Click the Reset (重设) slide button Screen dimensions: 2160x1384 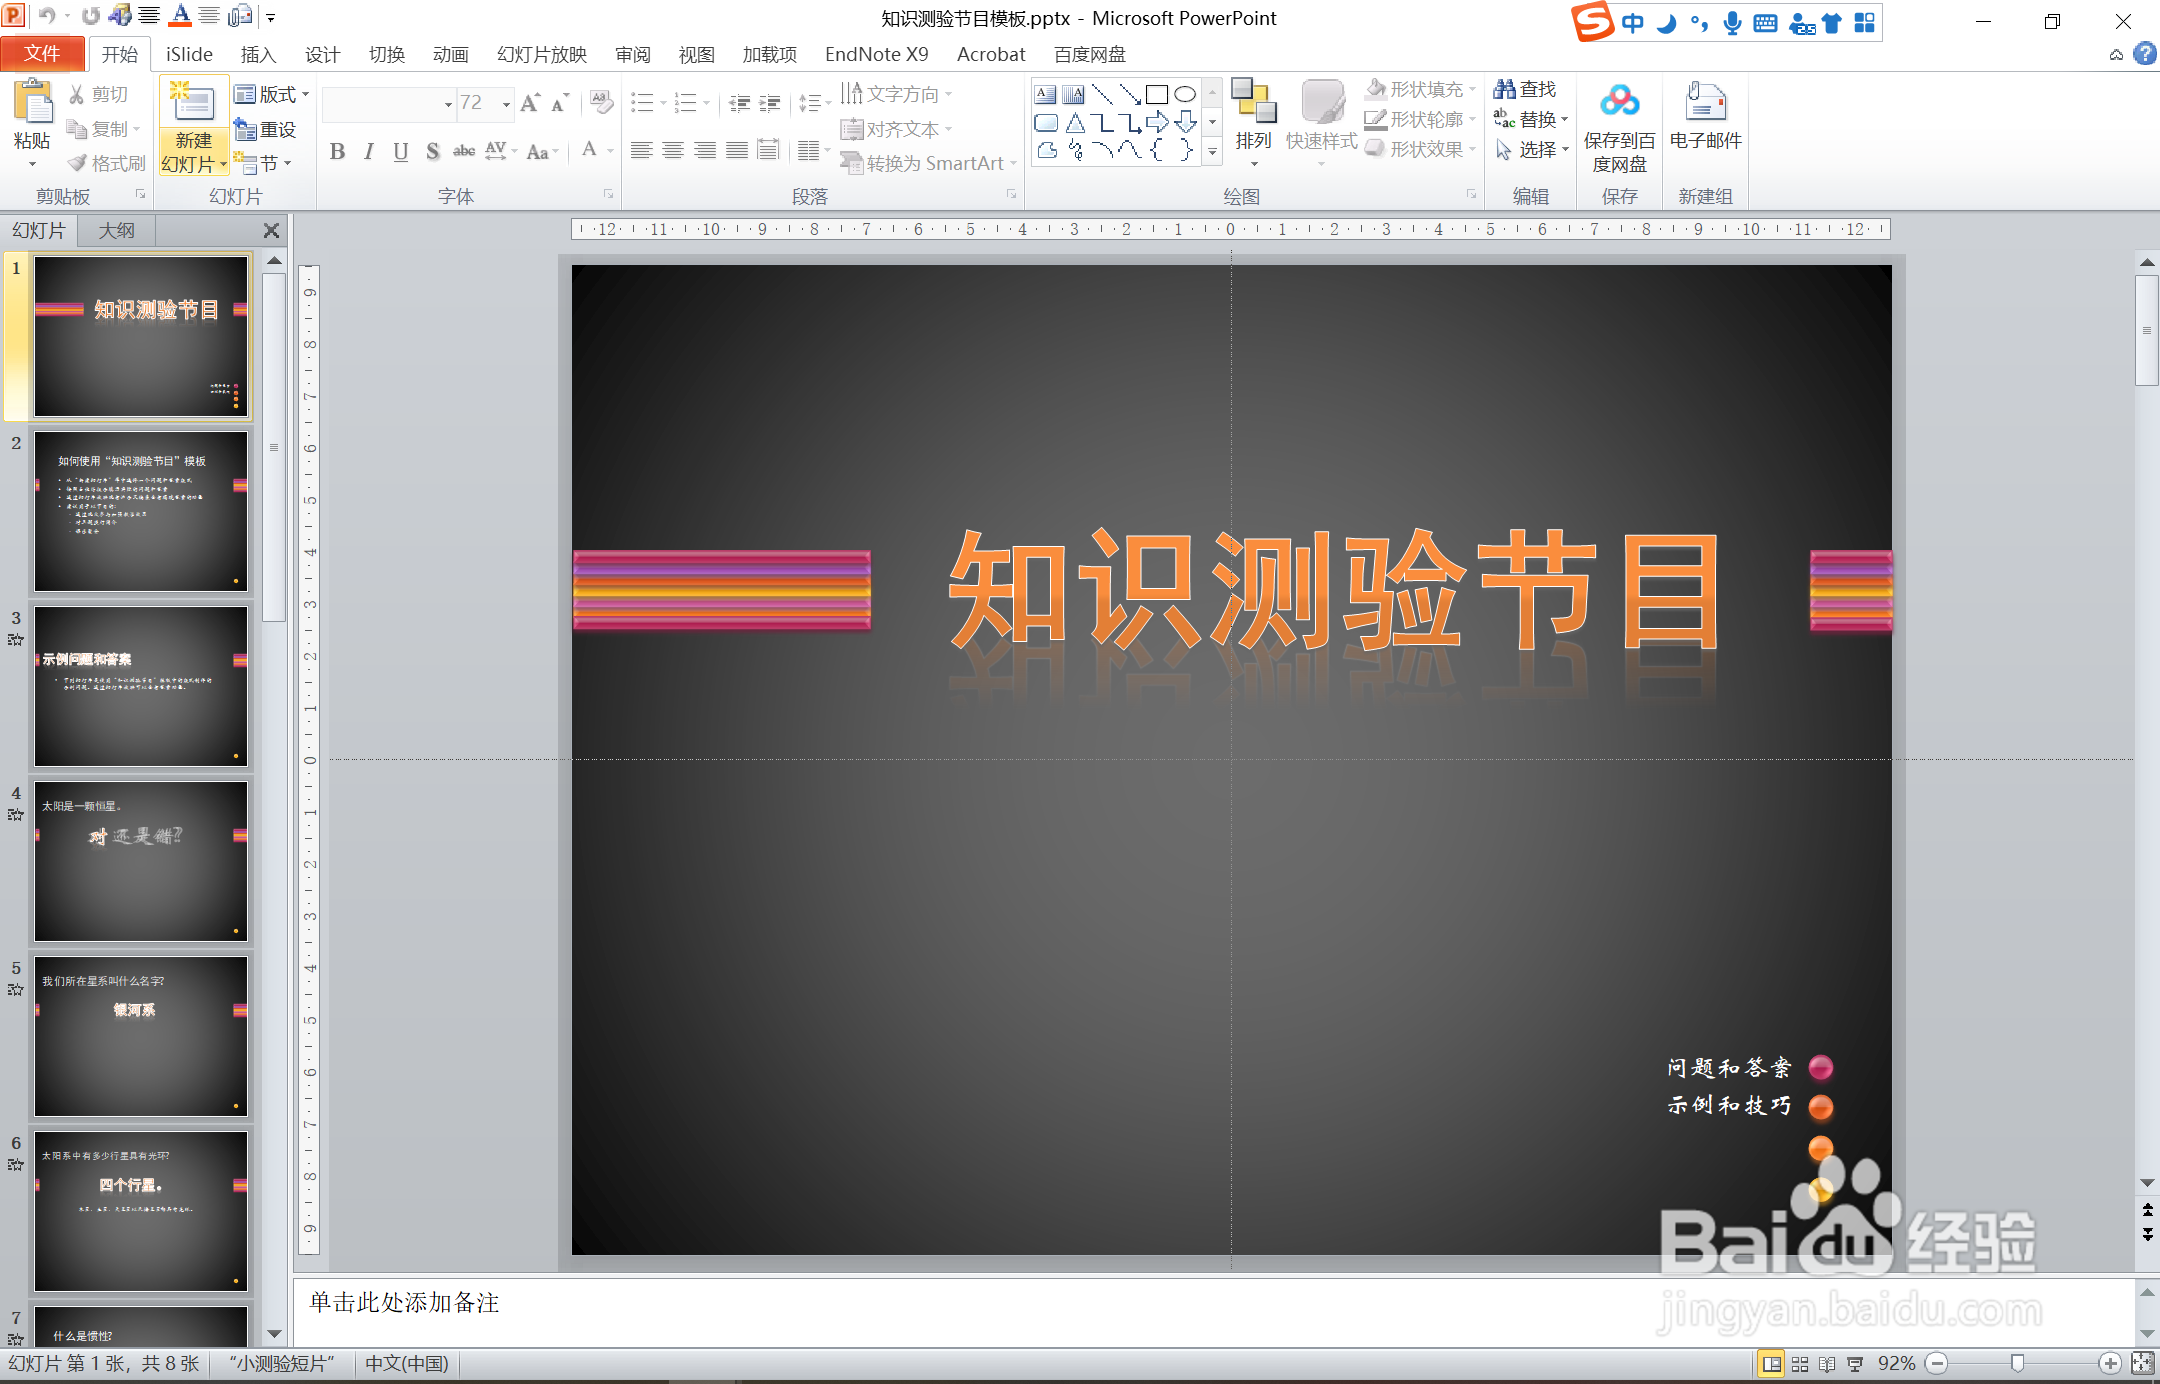coord(266,130)
